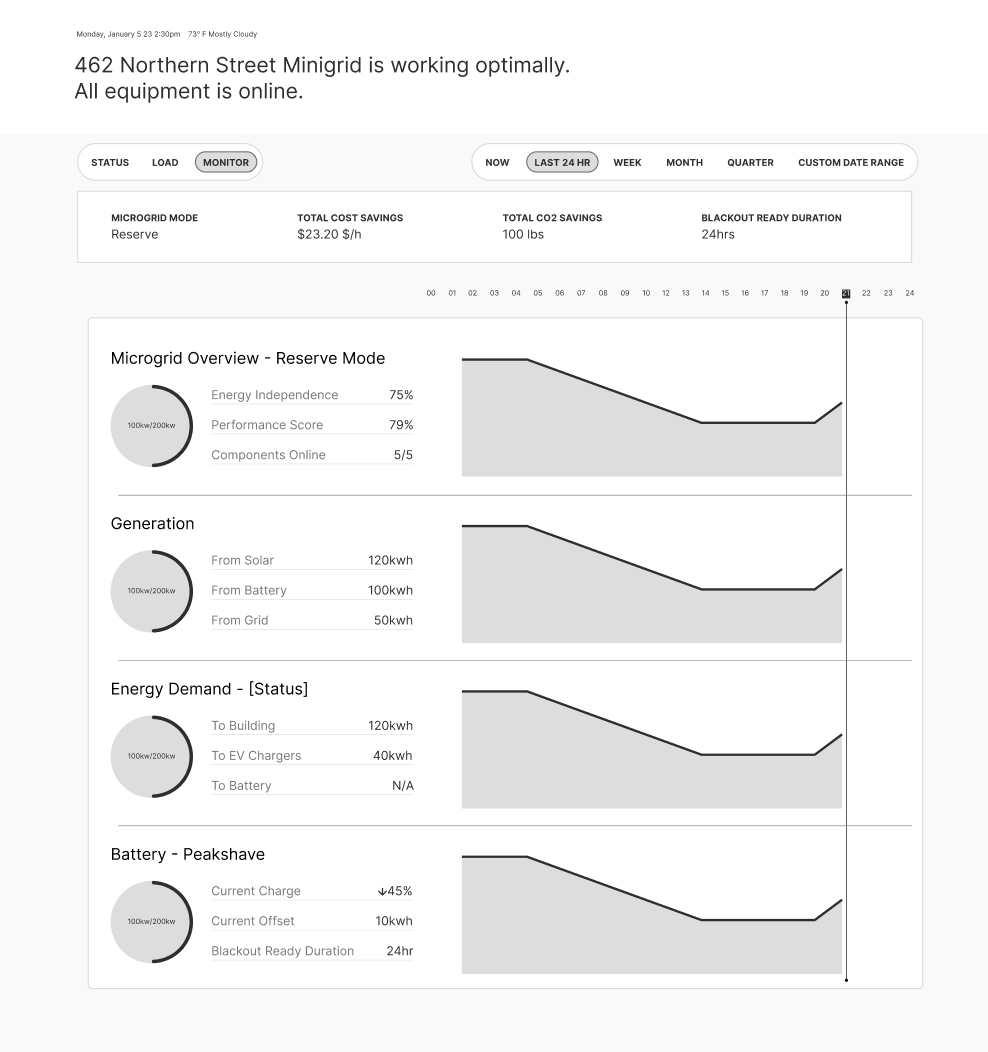Select the NOW time range

click(x=497, y=162)
